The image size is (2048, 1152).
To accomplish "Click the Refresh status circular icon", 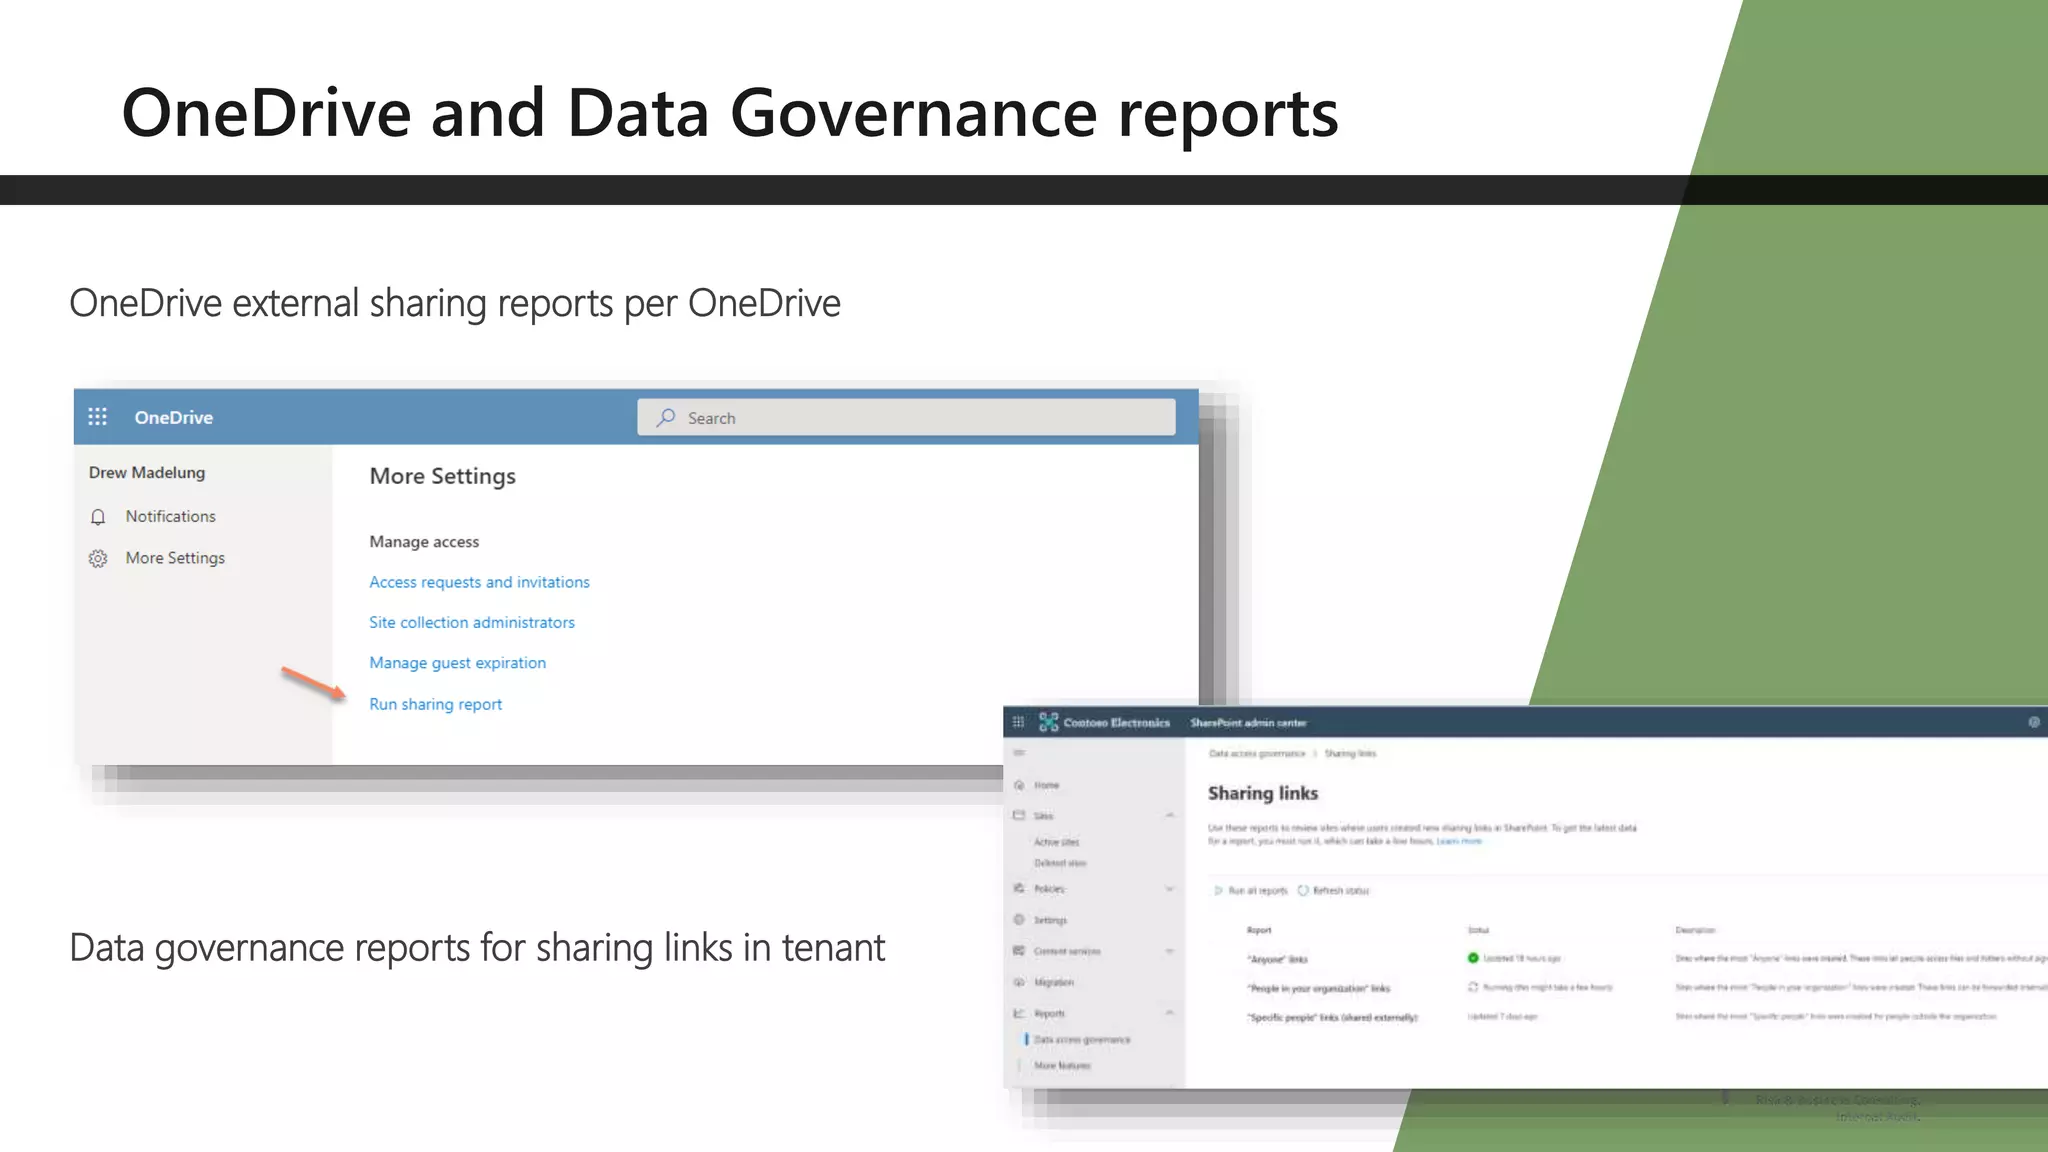I will [1303, 890].
